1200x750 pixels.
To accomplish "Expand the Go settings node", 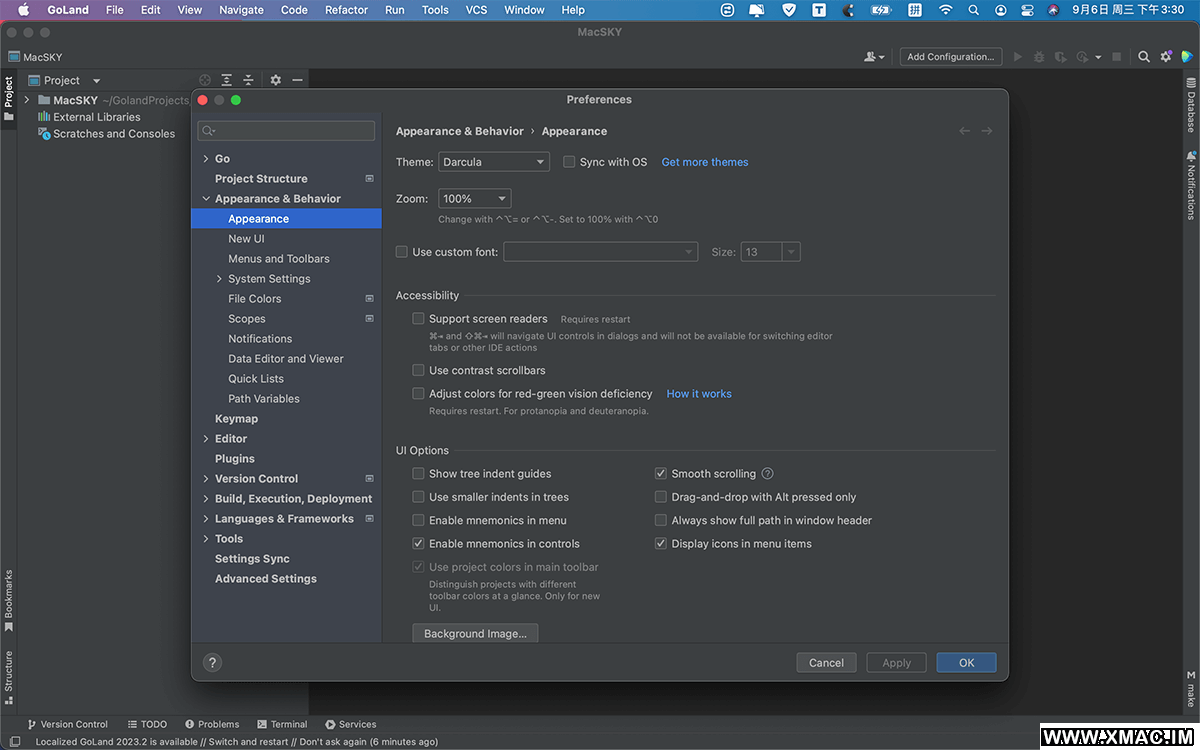I will 206,159.
